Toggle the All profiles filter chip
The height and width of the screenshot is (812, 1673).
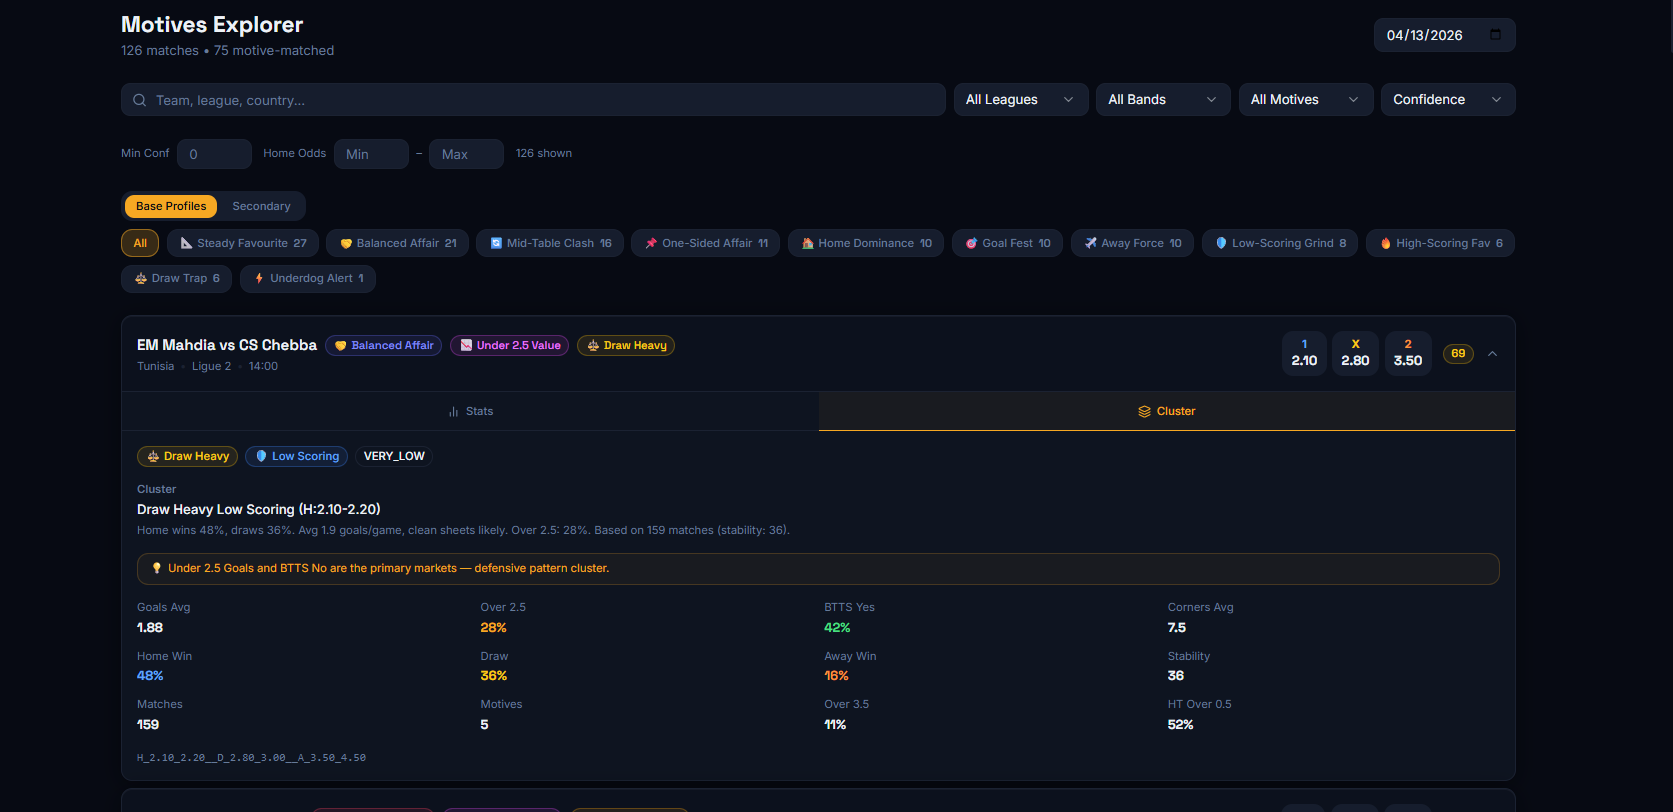(x=140, y=243)
